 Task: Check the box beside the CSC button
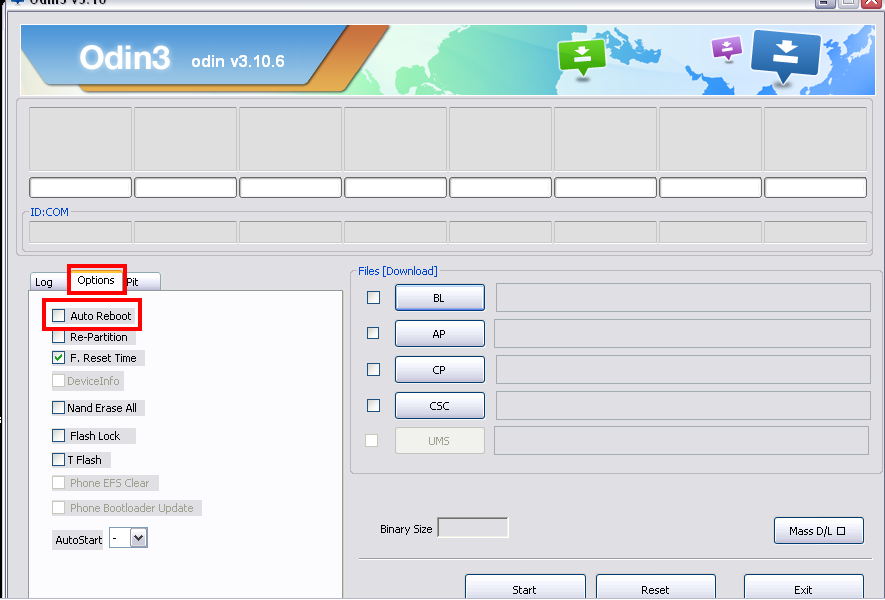(x=373, y=405)
